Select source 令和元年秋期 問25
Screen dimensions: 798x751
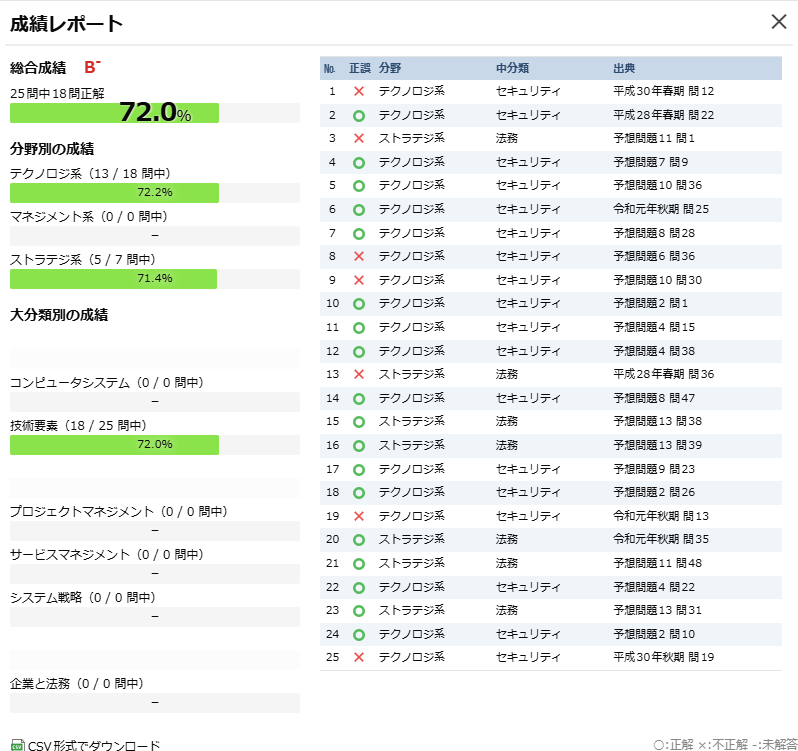tap(661, 209)
